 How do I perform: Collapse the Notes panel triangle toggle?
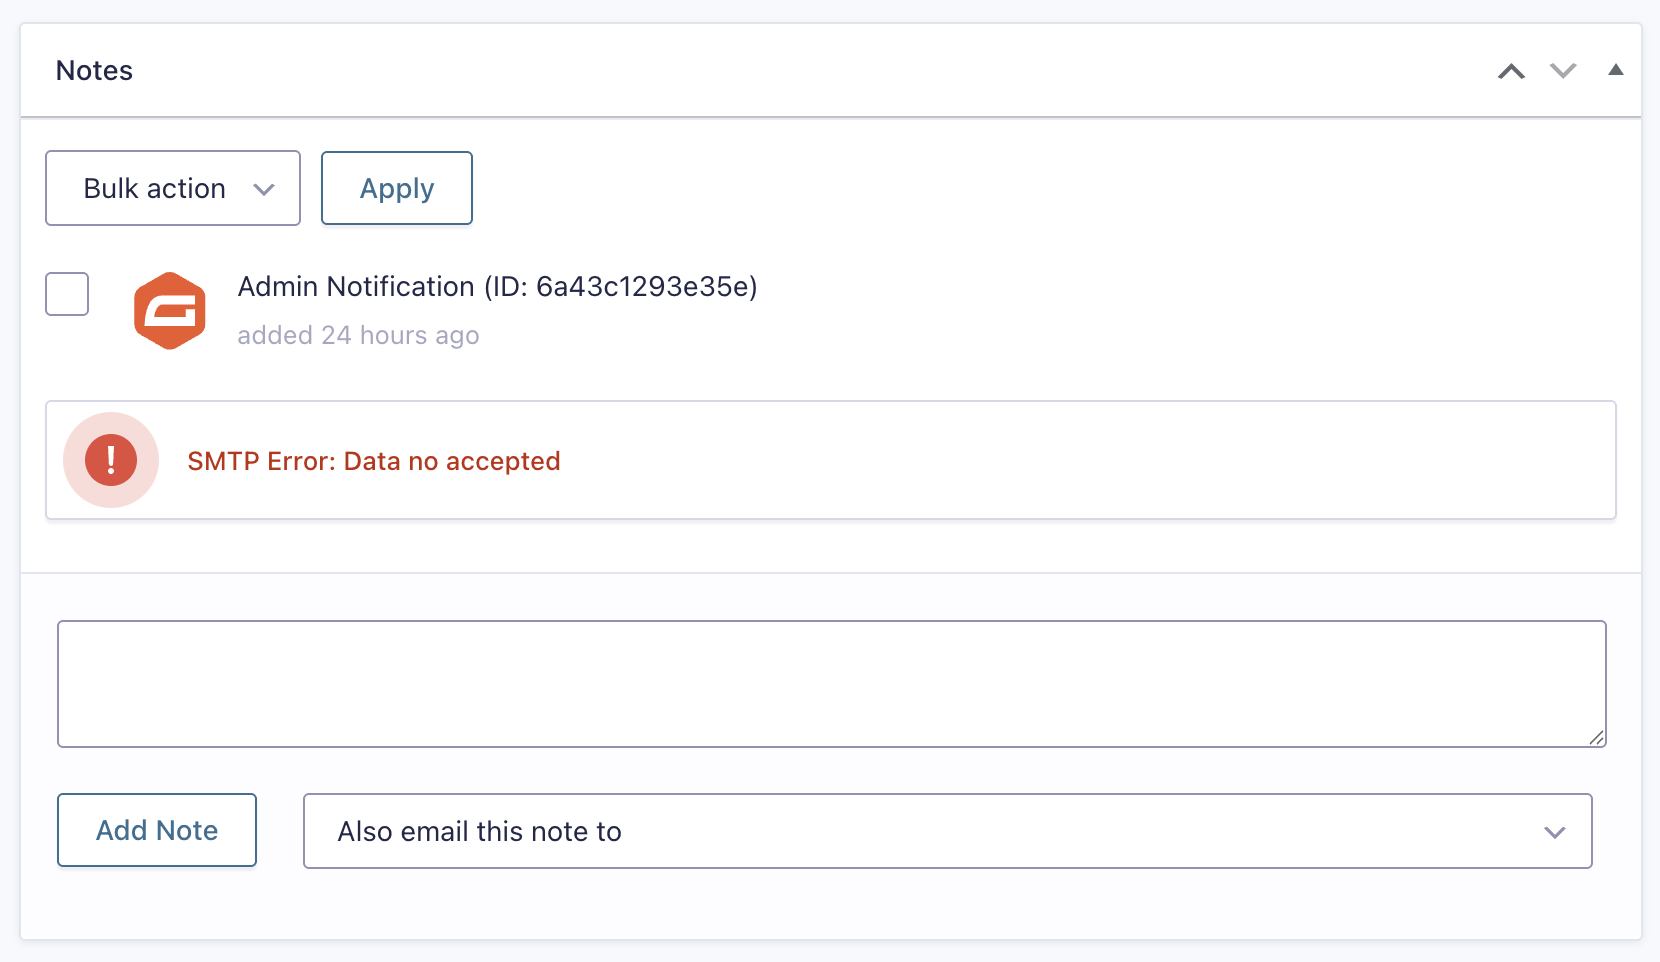point(1615,70)
